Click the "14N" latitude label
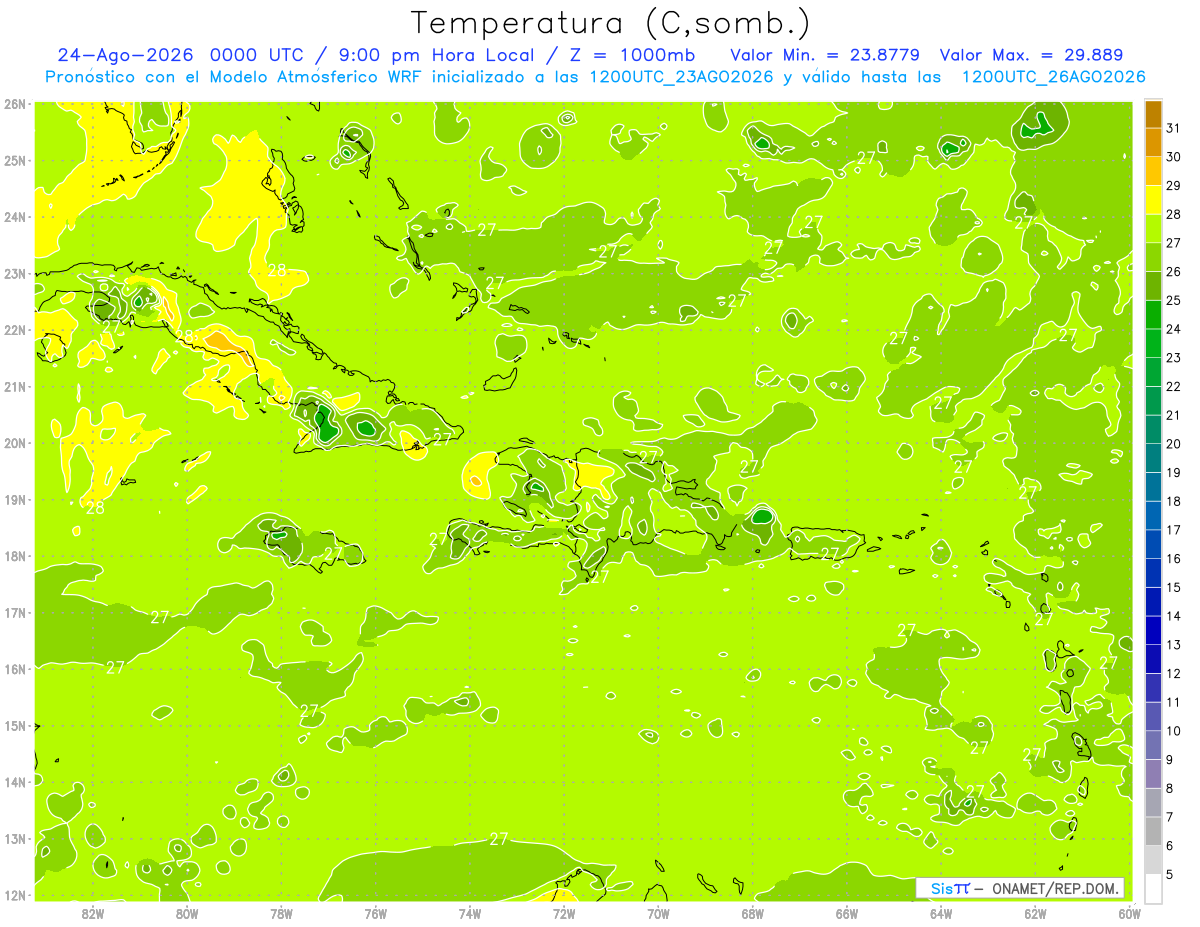Image resolution: width=1200 pixels, height=927 pixels. point(14,782)
